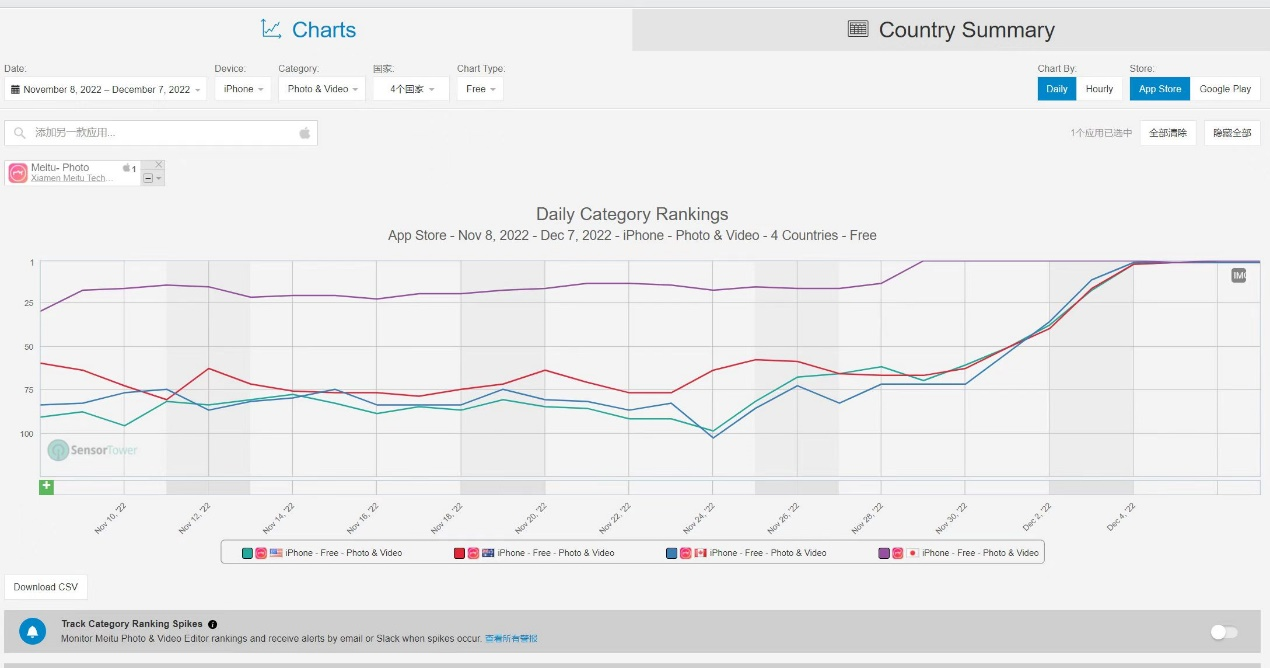Screen dimensions: 1270x668
Task: Click Meitu icon in Canada legend entry
Action: pyautogui.click(x=685, y=553)
